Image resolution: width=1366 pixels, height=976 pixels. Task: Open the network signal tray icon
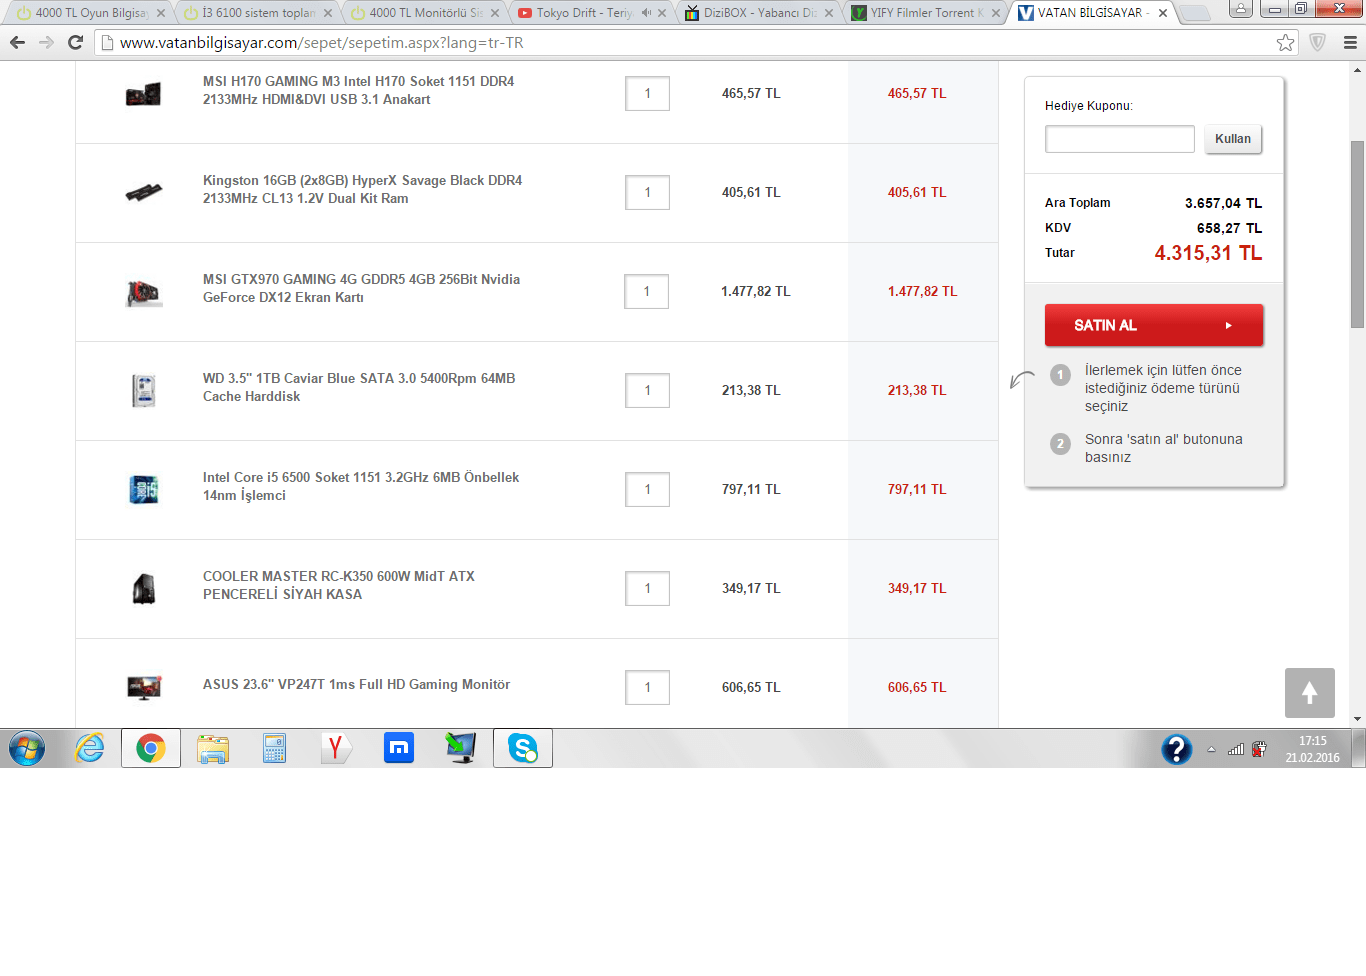(1236, 749)
